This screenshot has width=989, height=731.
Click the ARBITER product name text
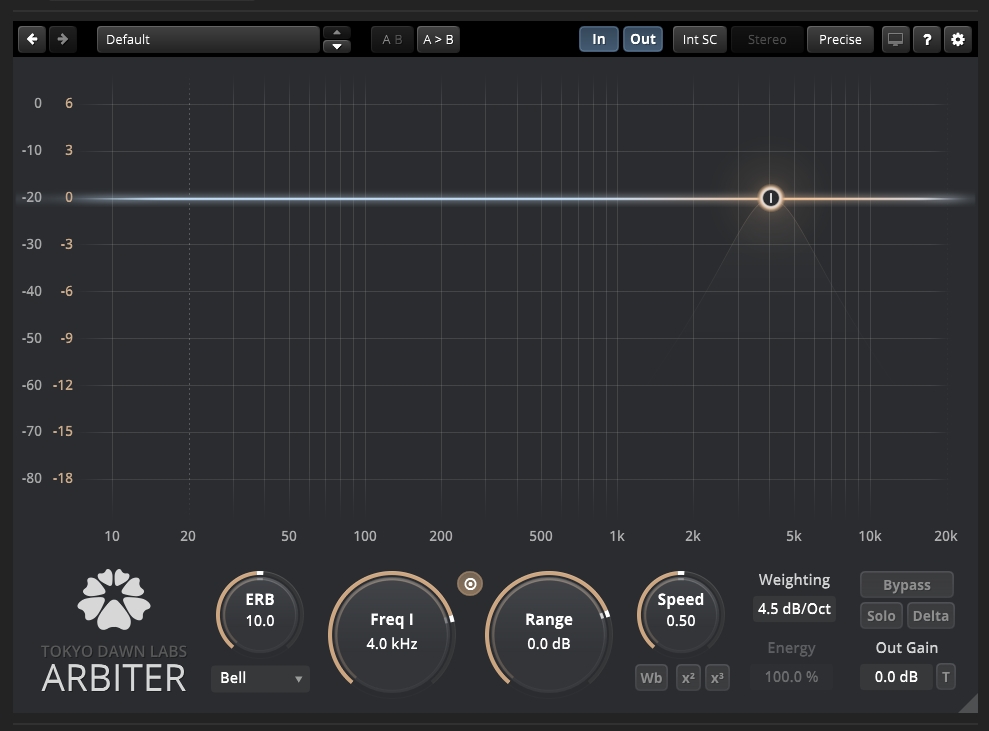114,678
